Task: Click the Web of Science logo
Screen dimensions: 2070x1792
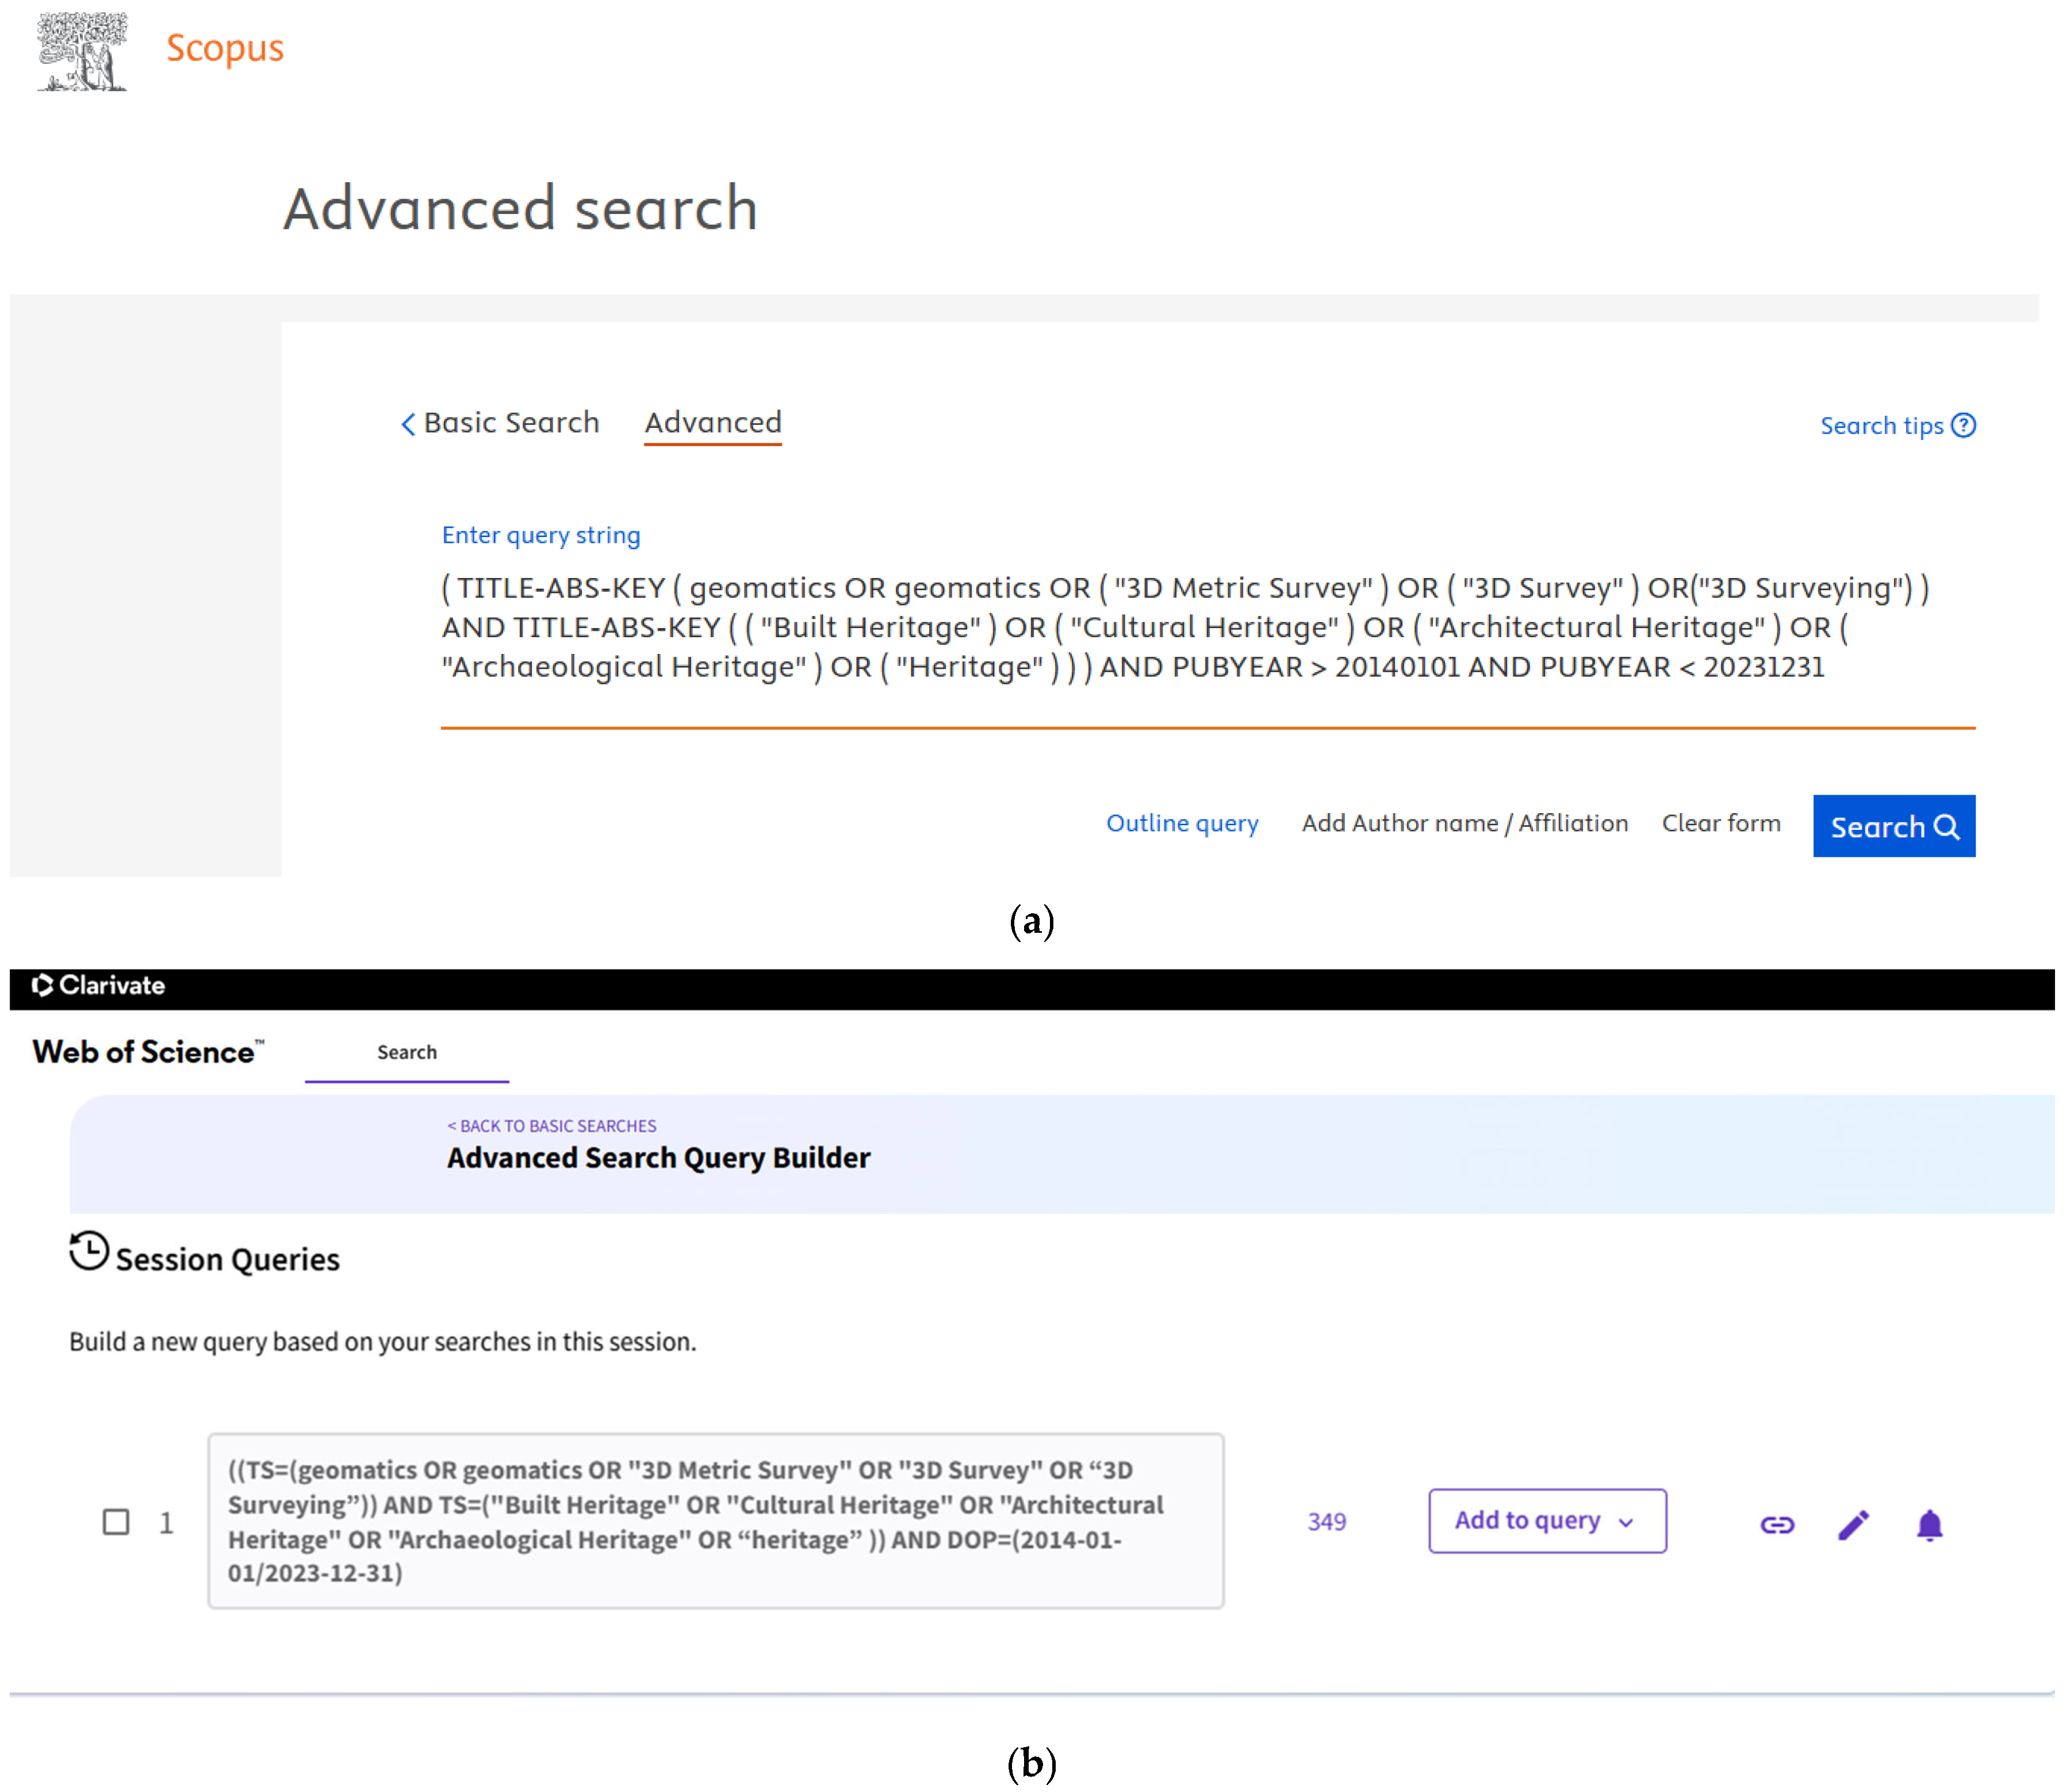Action: point(148,1052)
